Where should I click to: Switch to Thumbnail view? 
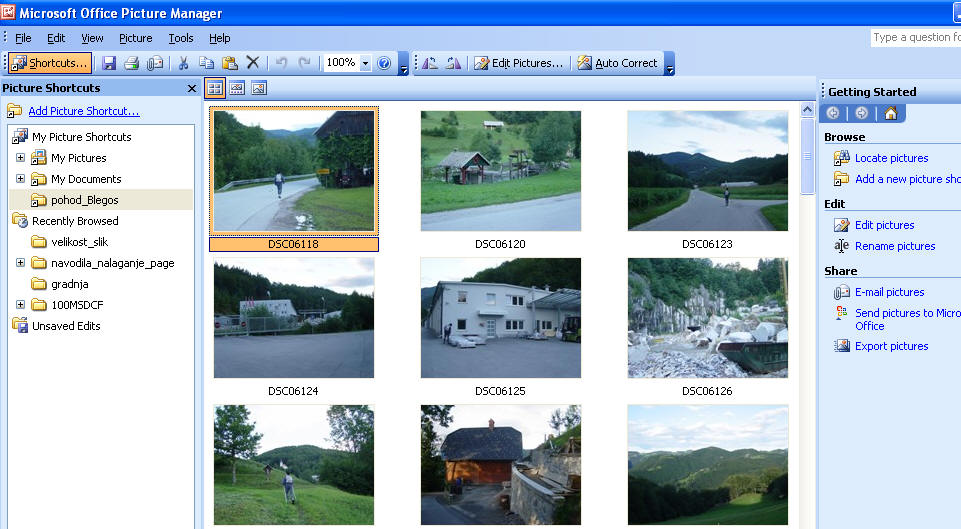coord(215,88)
